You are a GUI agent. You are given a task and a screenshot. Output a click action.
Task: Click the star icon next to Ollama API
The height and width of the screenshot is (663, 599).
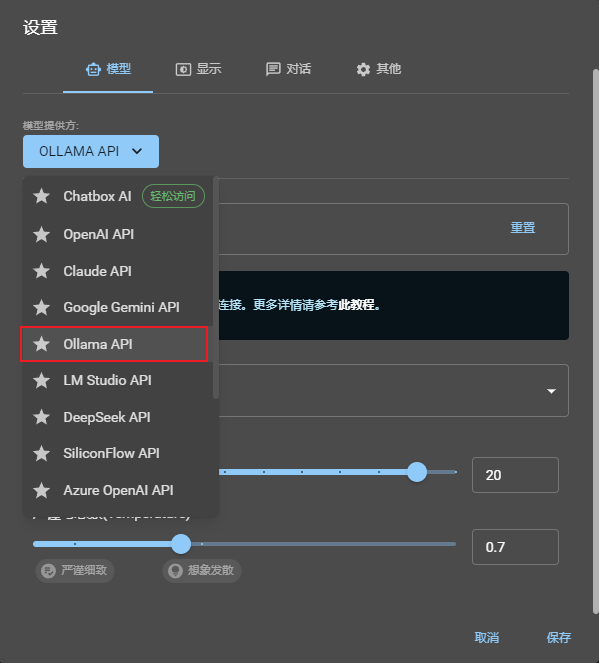[41, 344]
